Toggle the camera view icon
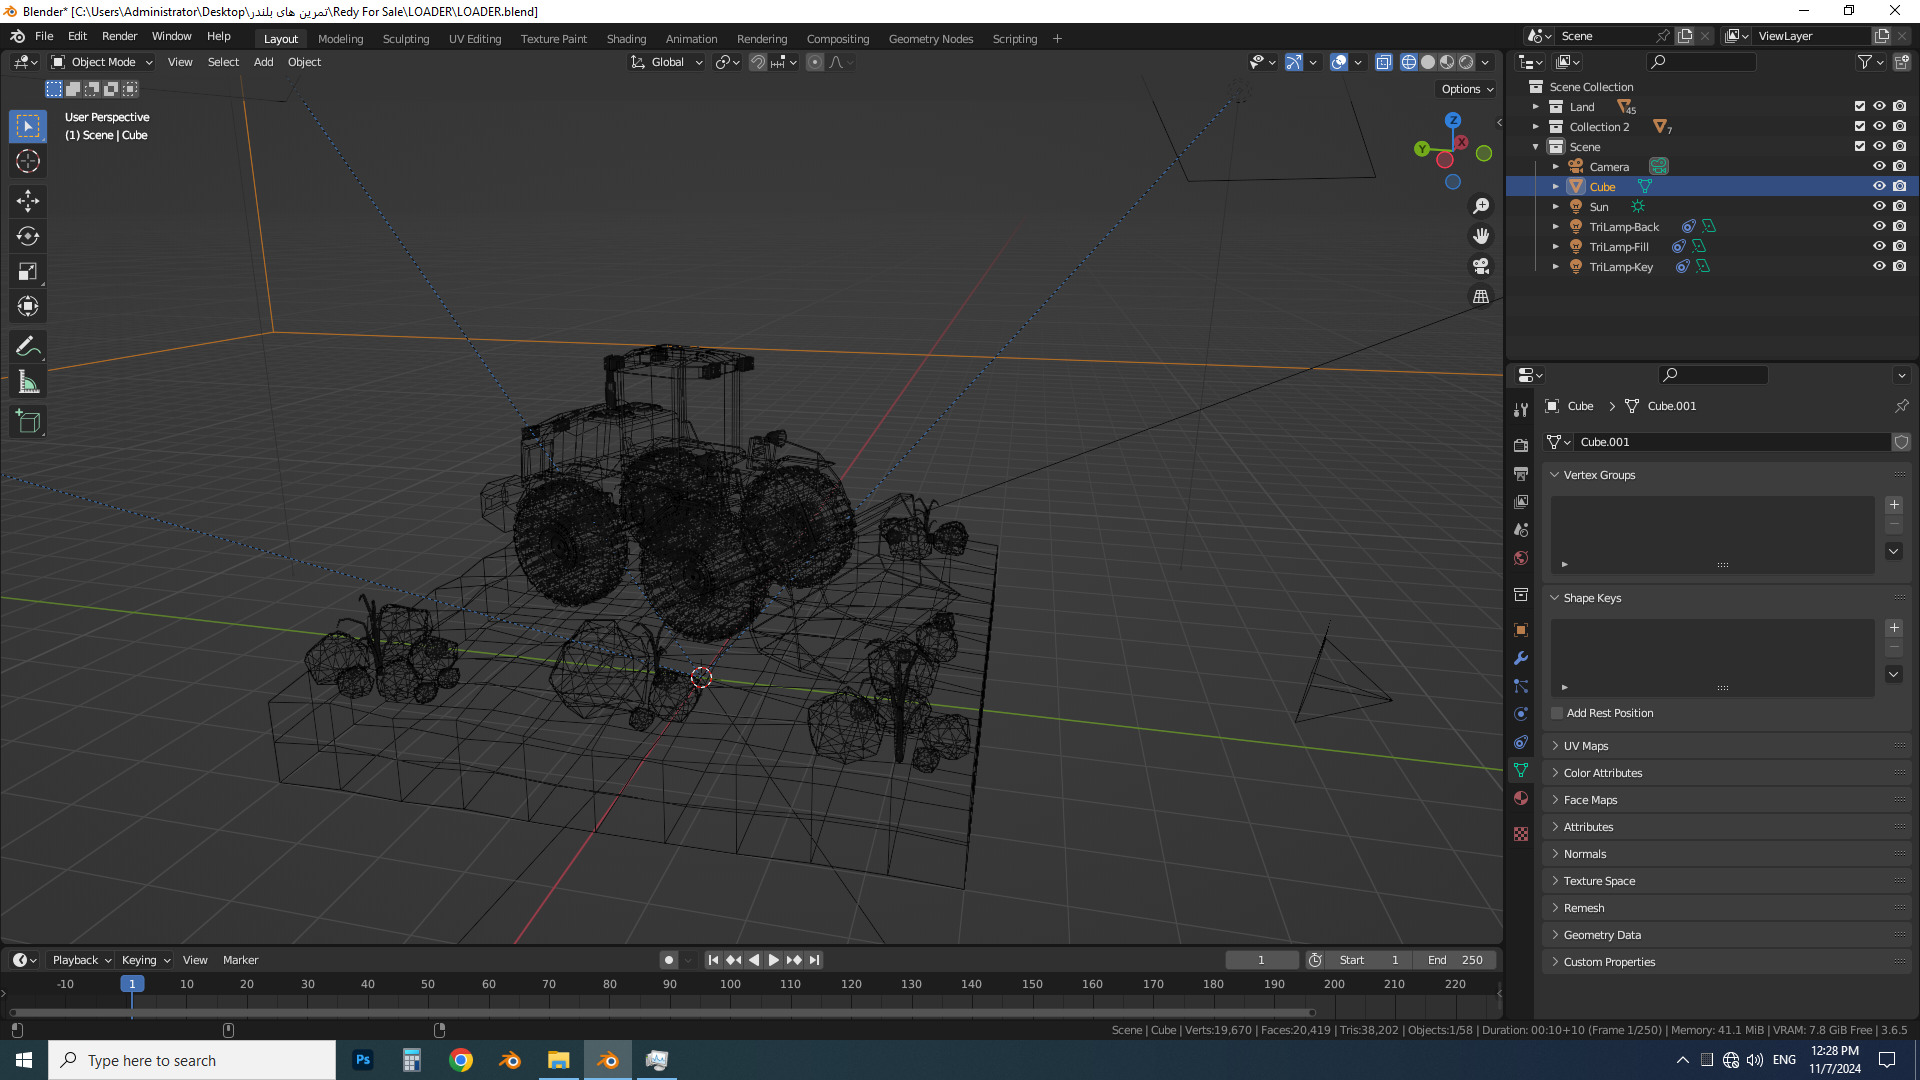 click(x=1481, y=266)
